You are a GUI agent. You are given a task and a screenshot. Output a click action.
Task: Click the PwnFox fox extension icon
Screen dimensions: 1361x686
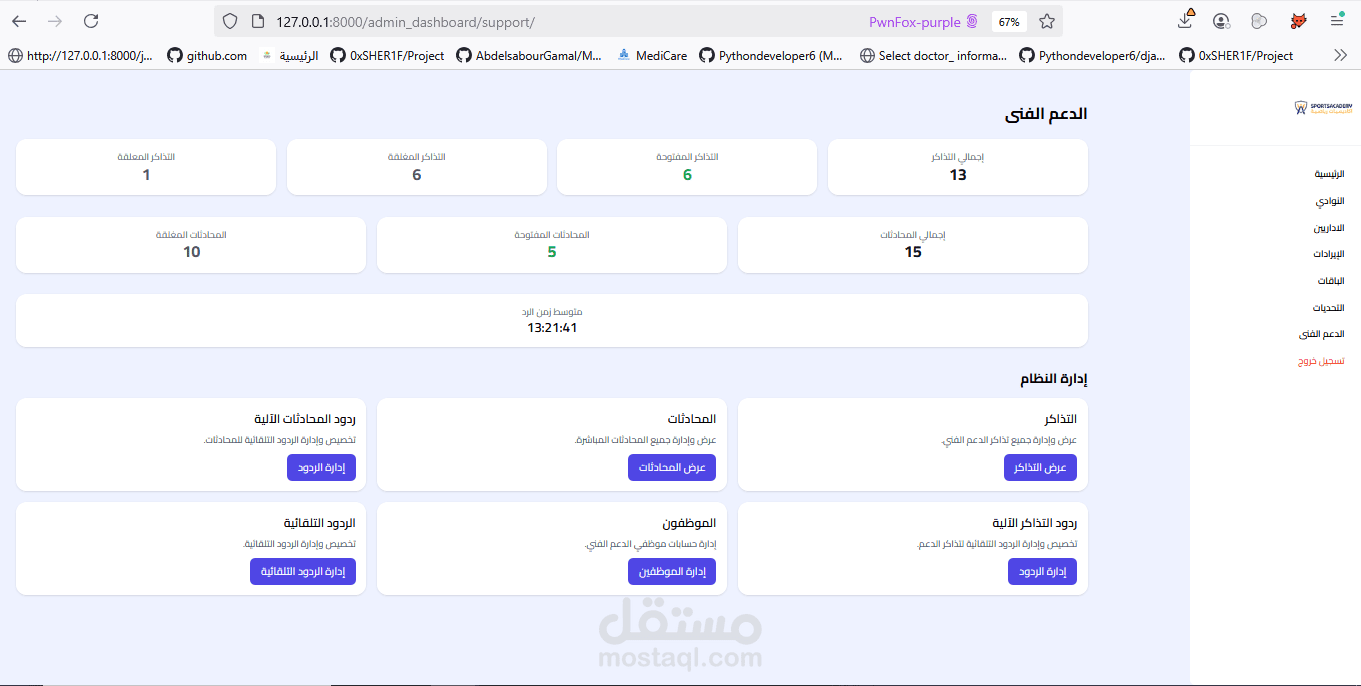point(1298,21)
